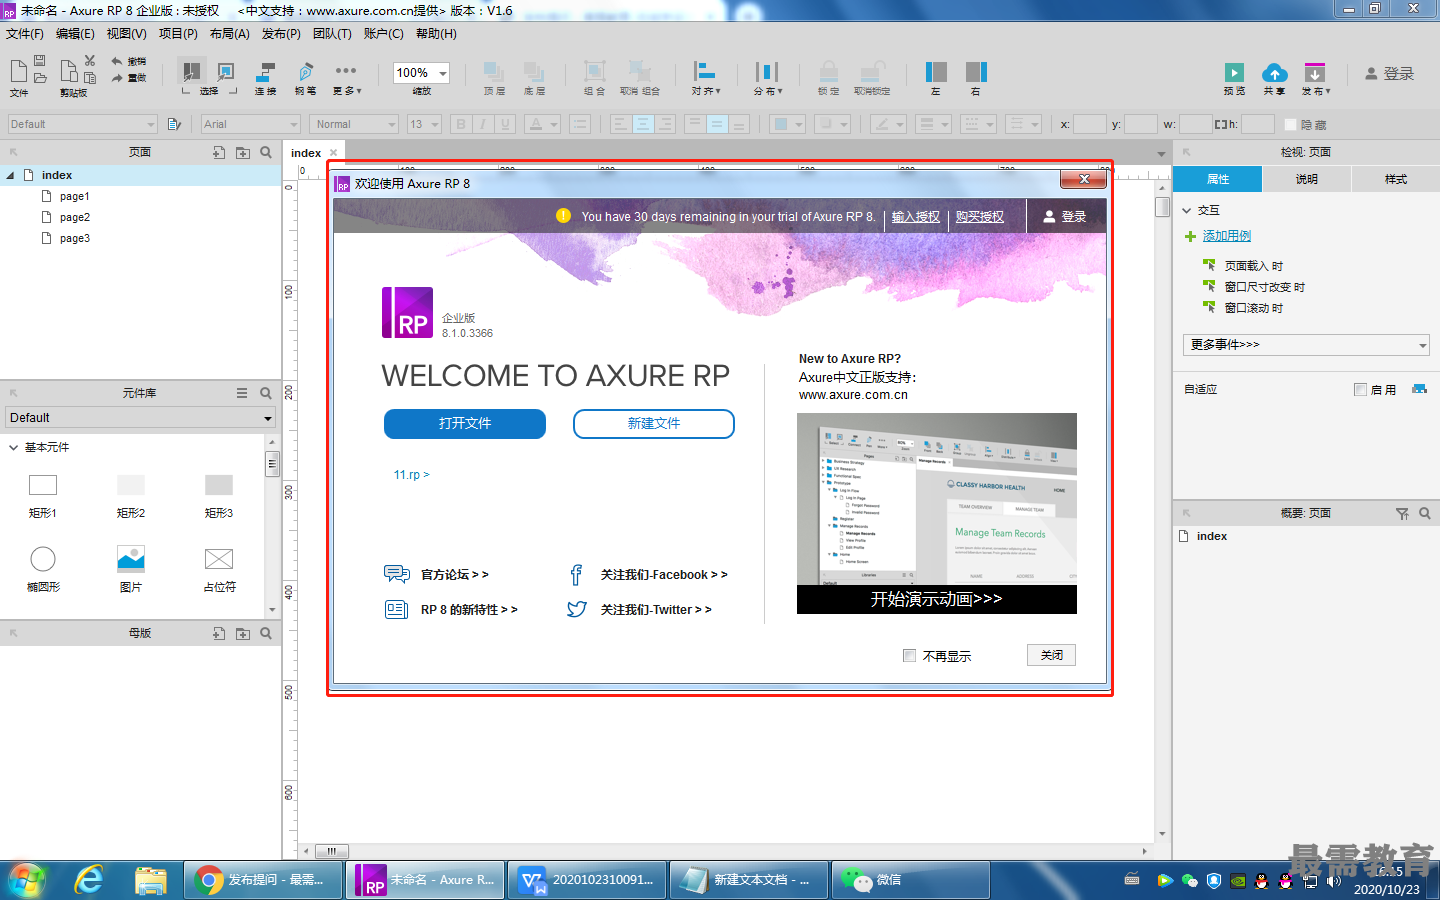Click the Facebook icon in welcome dialog
The width and height of the screenshot is (1440, 900).
pos(576,575)
